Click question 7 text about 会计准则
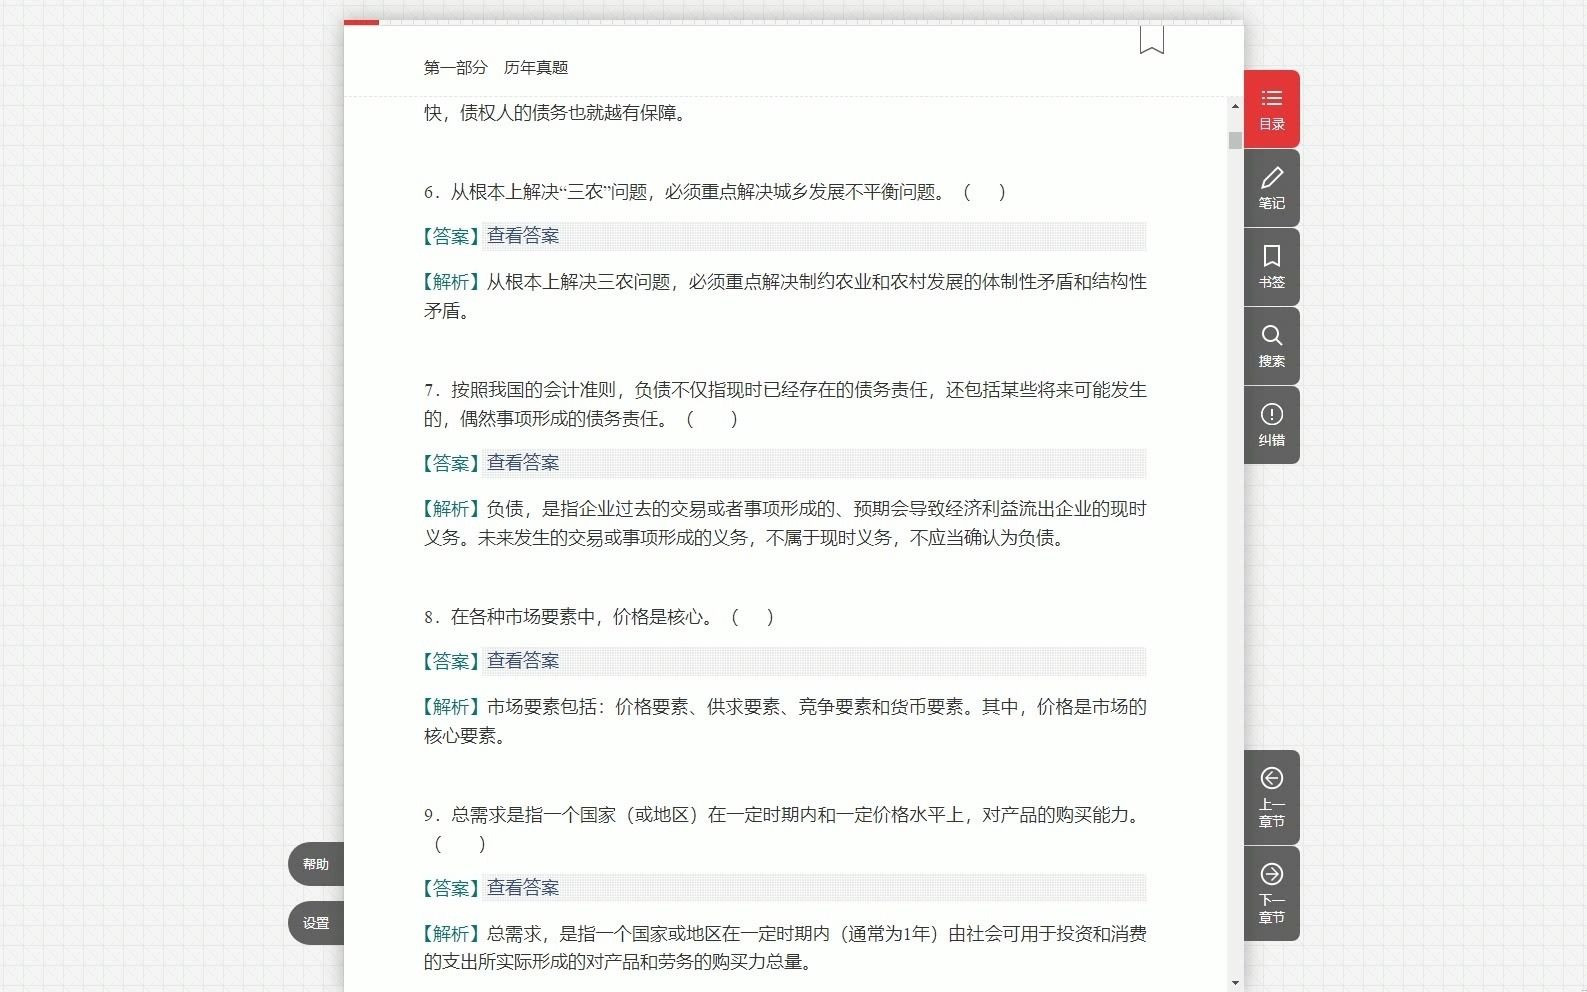Screen dimensions: 1587x992 tap(785, 404)
